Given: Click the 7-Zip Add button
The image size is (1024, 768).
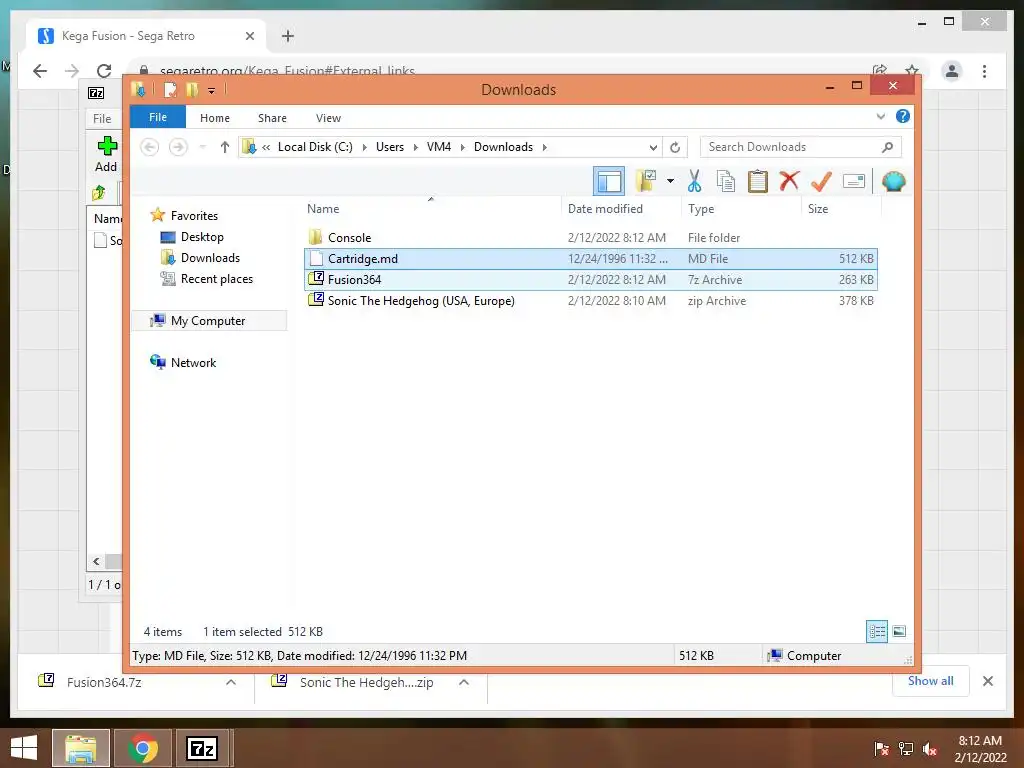Looking at the screenshot, I should (106, 154).
